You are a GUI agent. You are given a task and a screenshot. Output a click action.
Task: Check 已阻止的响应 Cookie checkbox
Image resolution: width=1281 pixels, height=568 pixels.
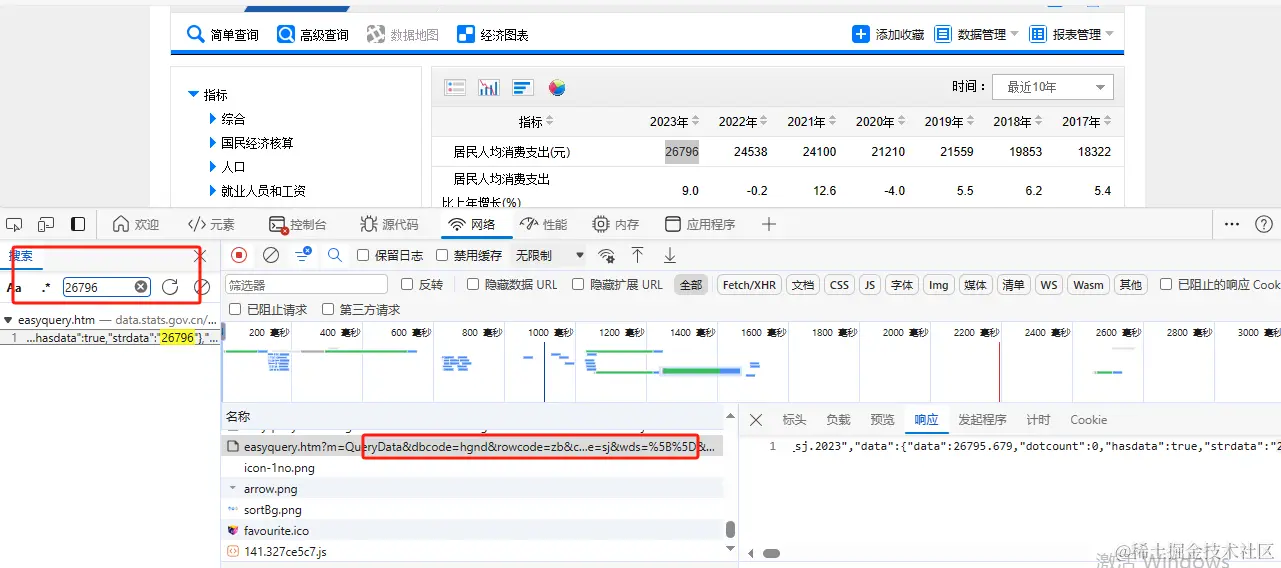tap(1166, 285)
